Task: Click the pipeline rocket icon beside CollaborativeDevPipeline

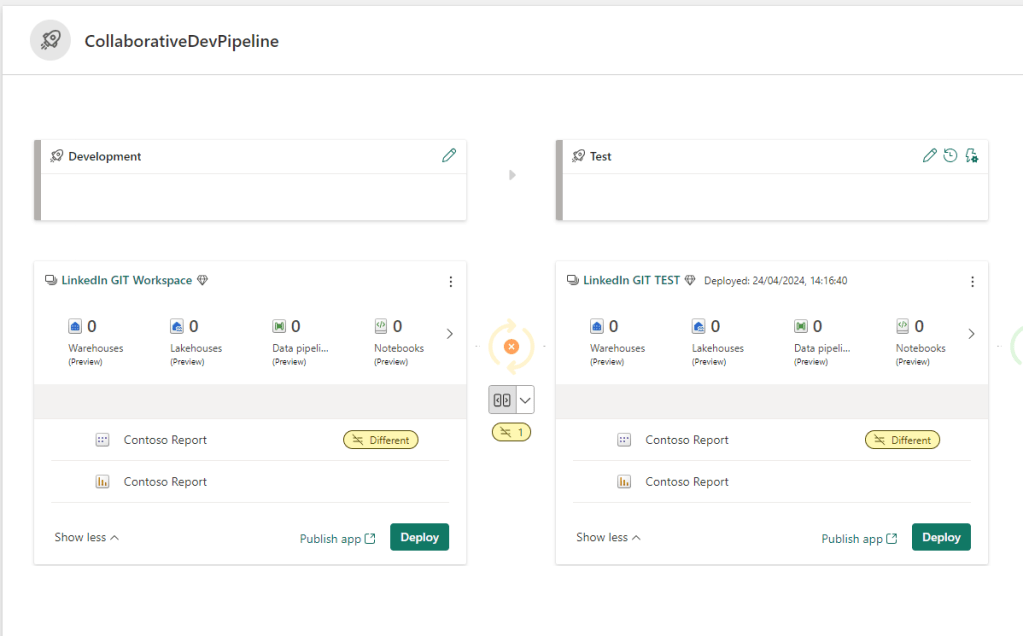Action: pos(50,41)
